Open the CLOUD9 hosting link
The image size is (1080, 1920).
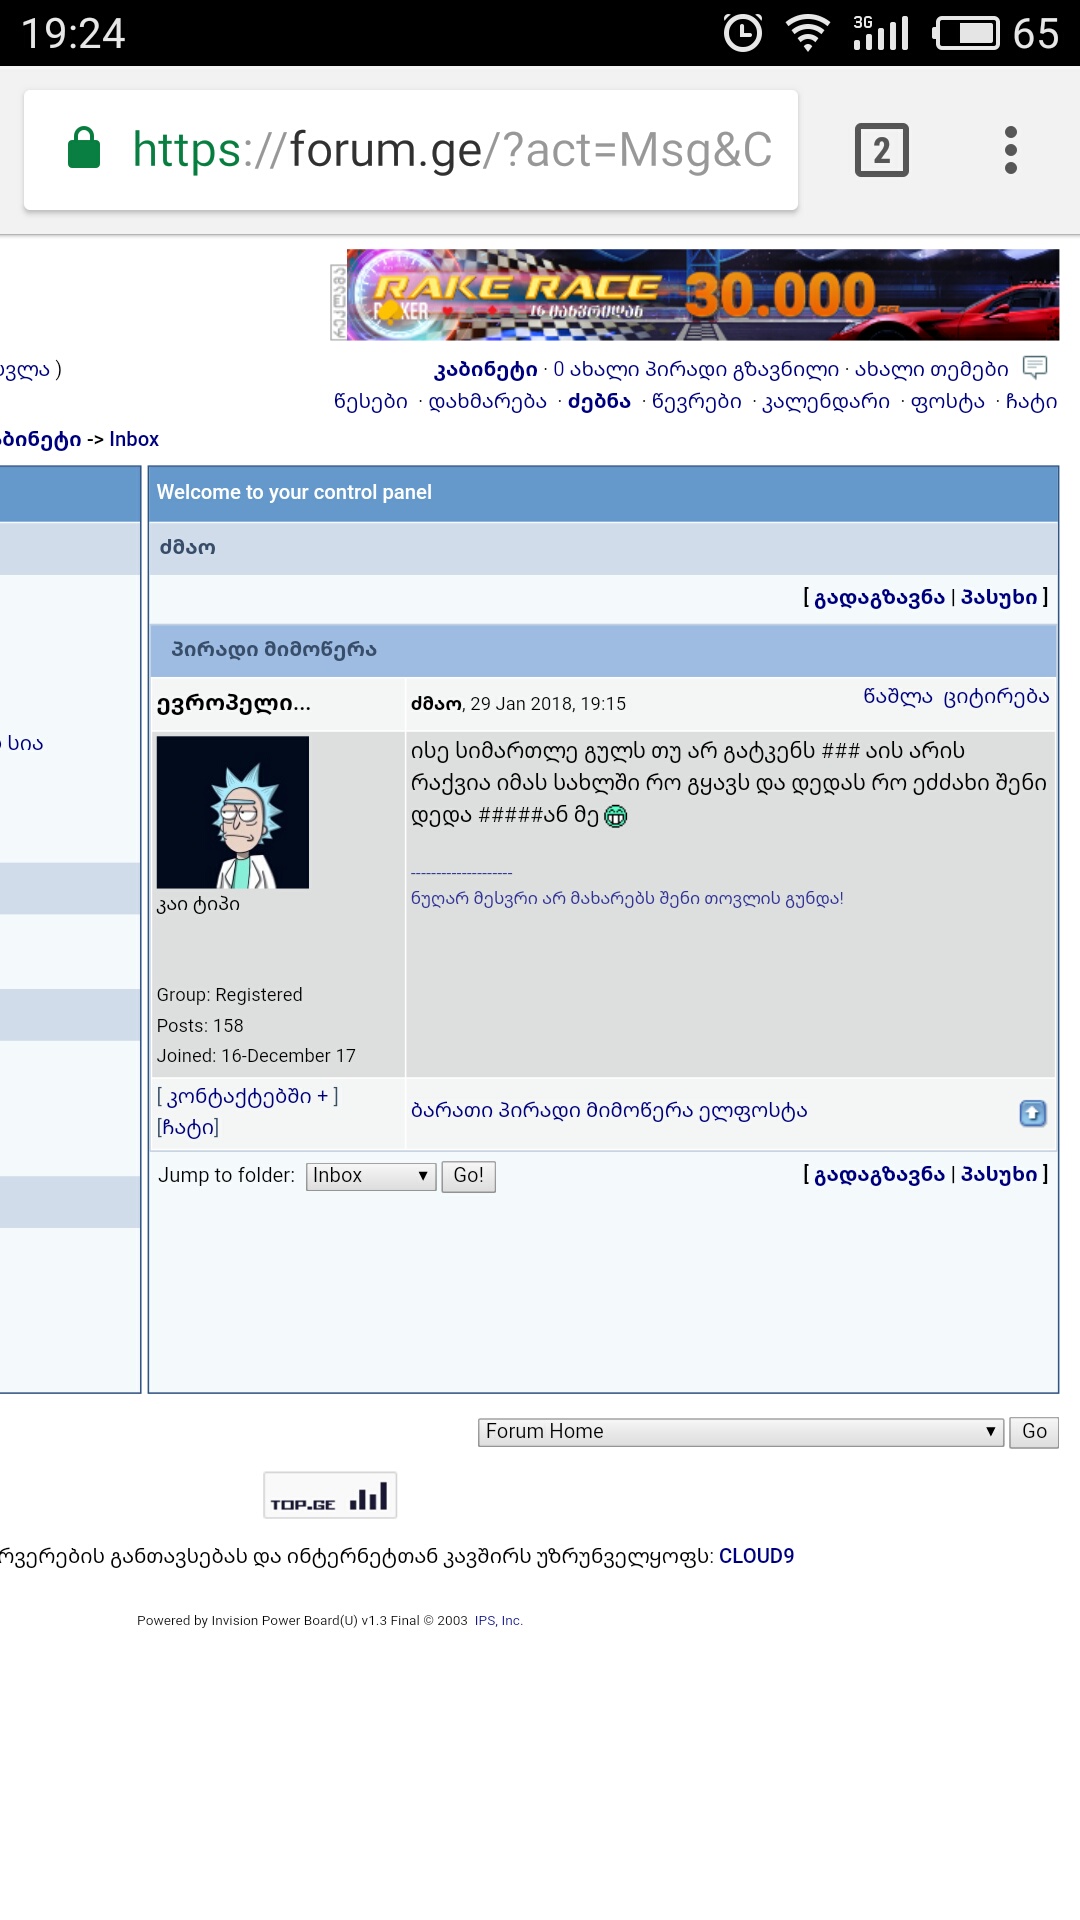[x=756, y=1556]
